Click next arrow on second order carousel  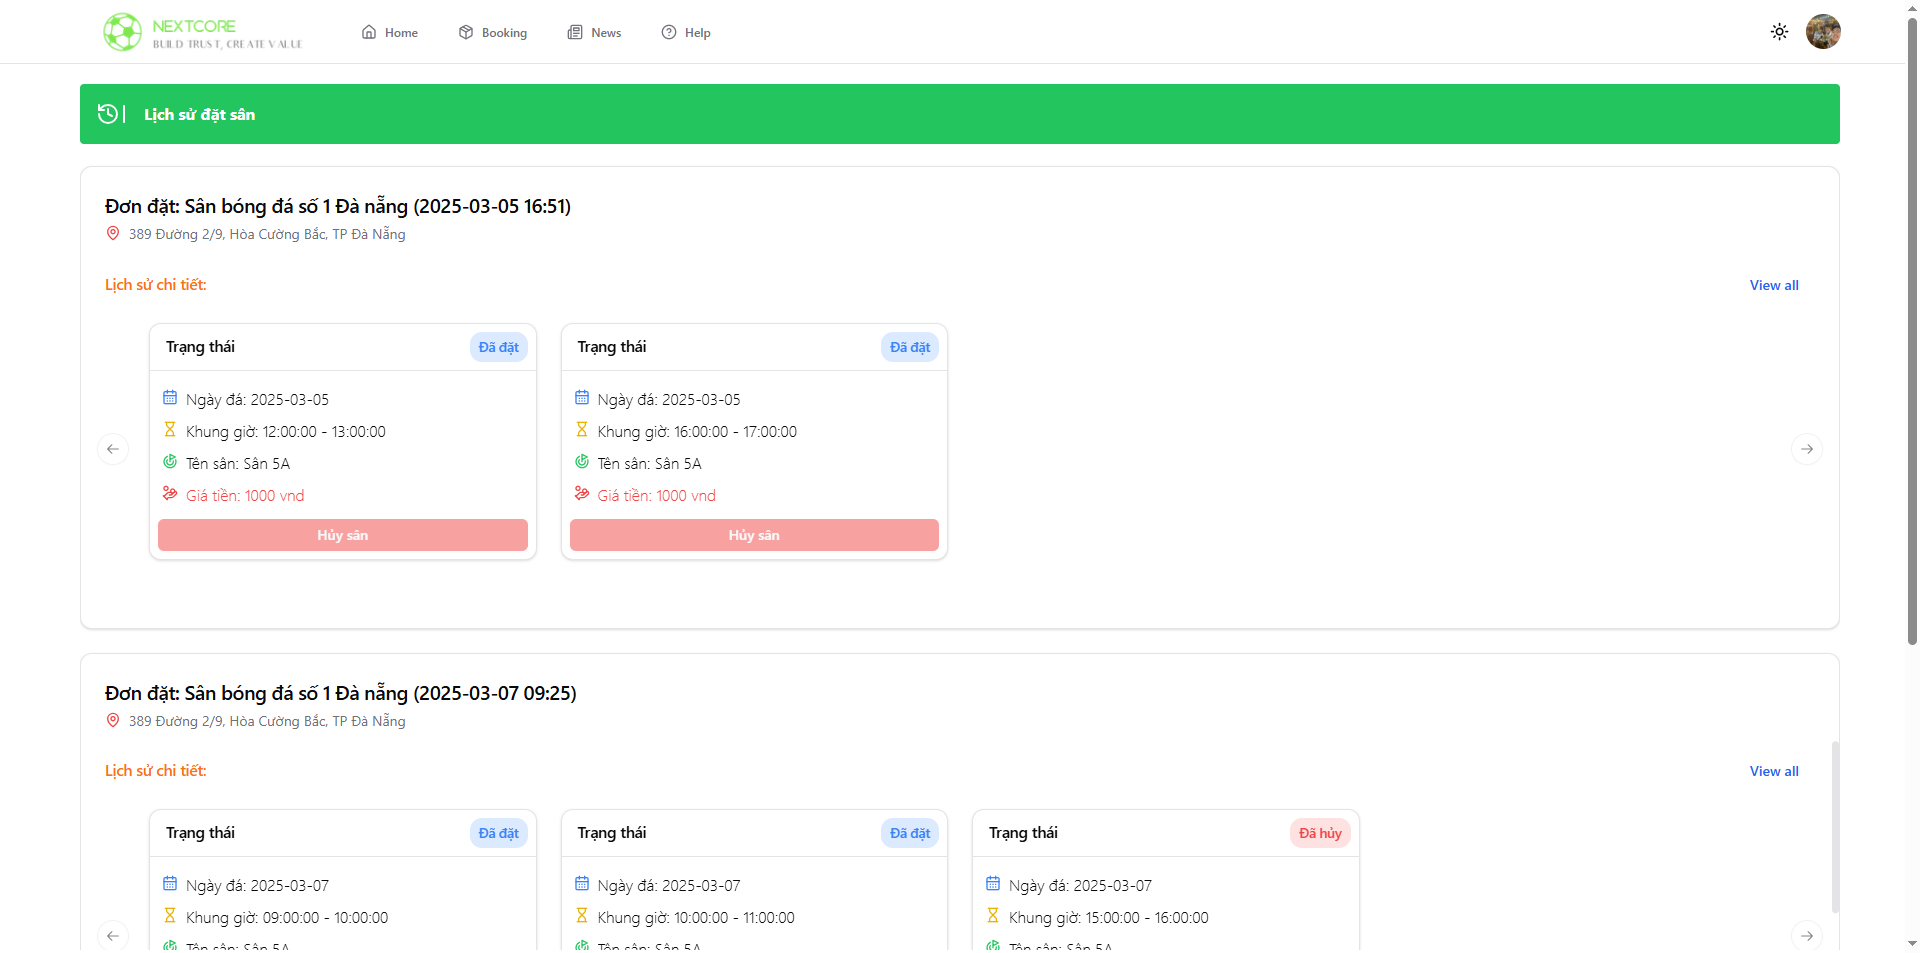click(x=1806, y=935)
